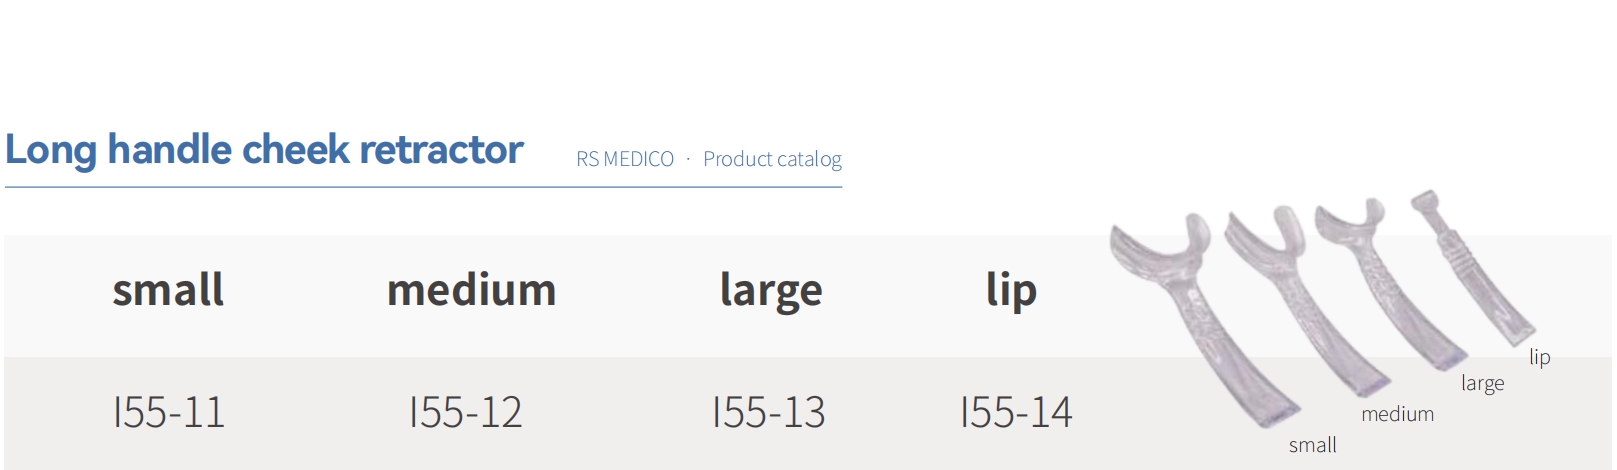
Task: Click the 'medium' caption under image
Action: tap(1397, 414)
